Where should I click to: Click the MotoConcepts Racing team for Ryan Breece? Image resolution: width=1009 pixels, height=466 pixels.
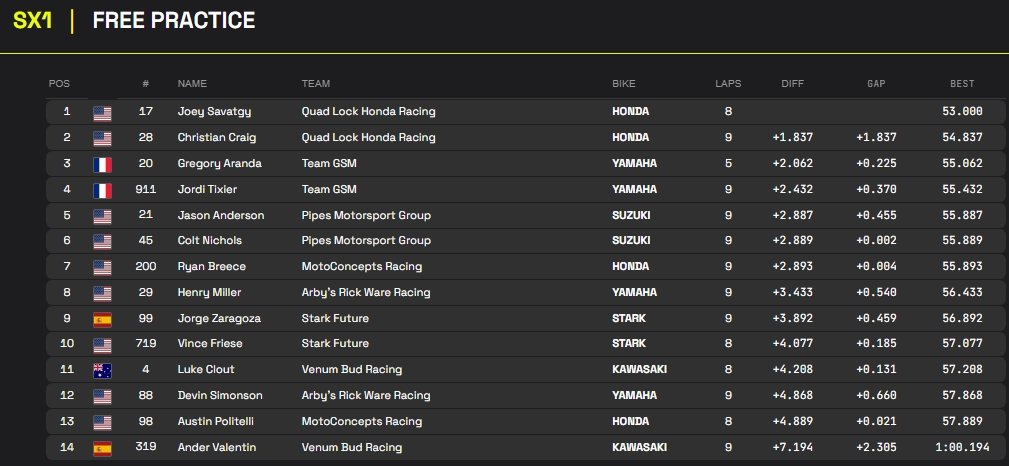[361, 267]
